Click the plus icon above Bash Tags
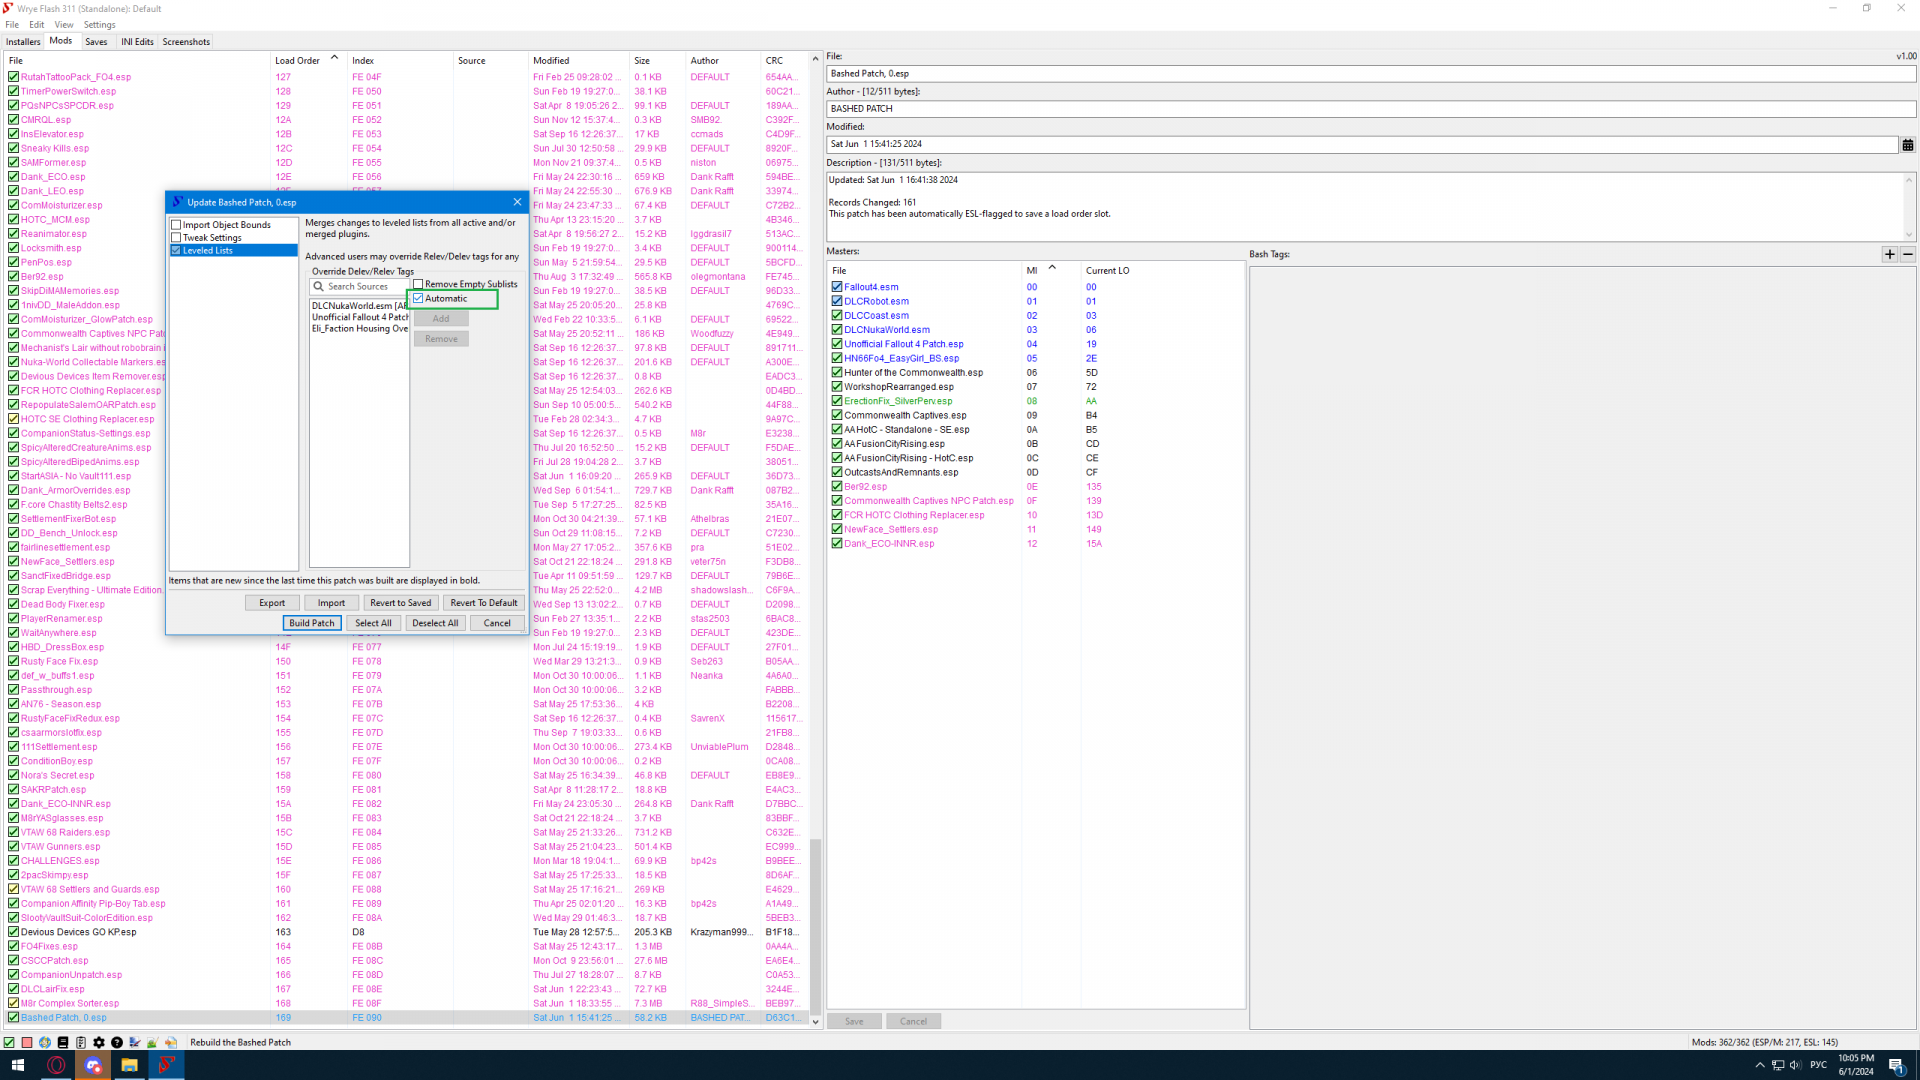Image resolution: width=1920 pixels, height=1080 pixels. [x=1889, y=254]
